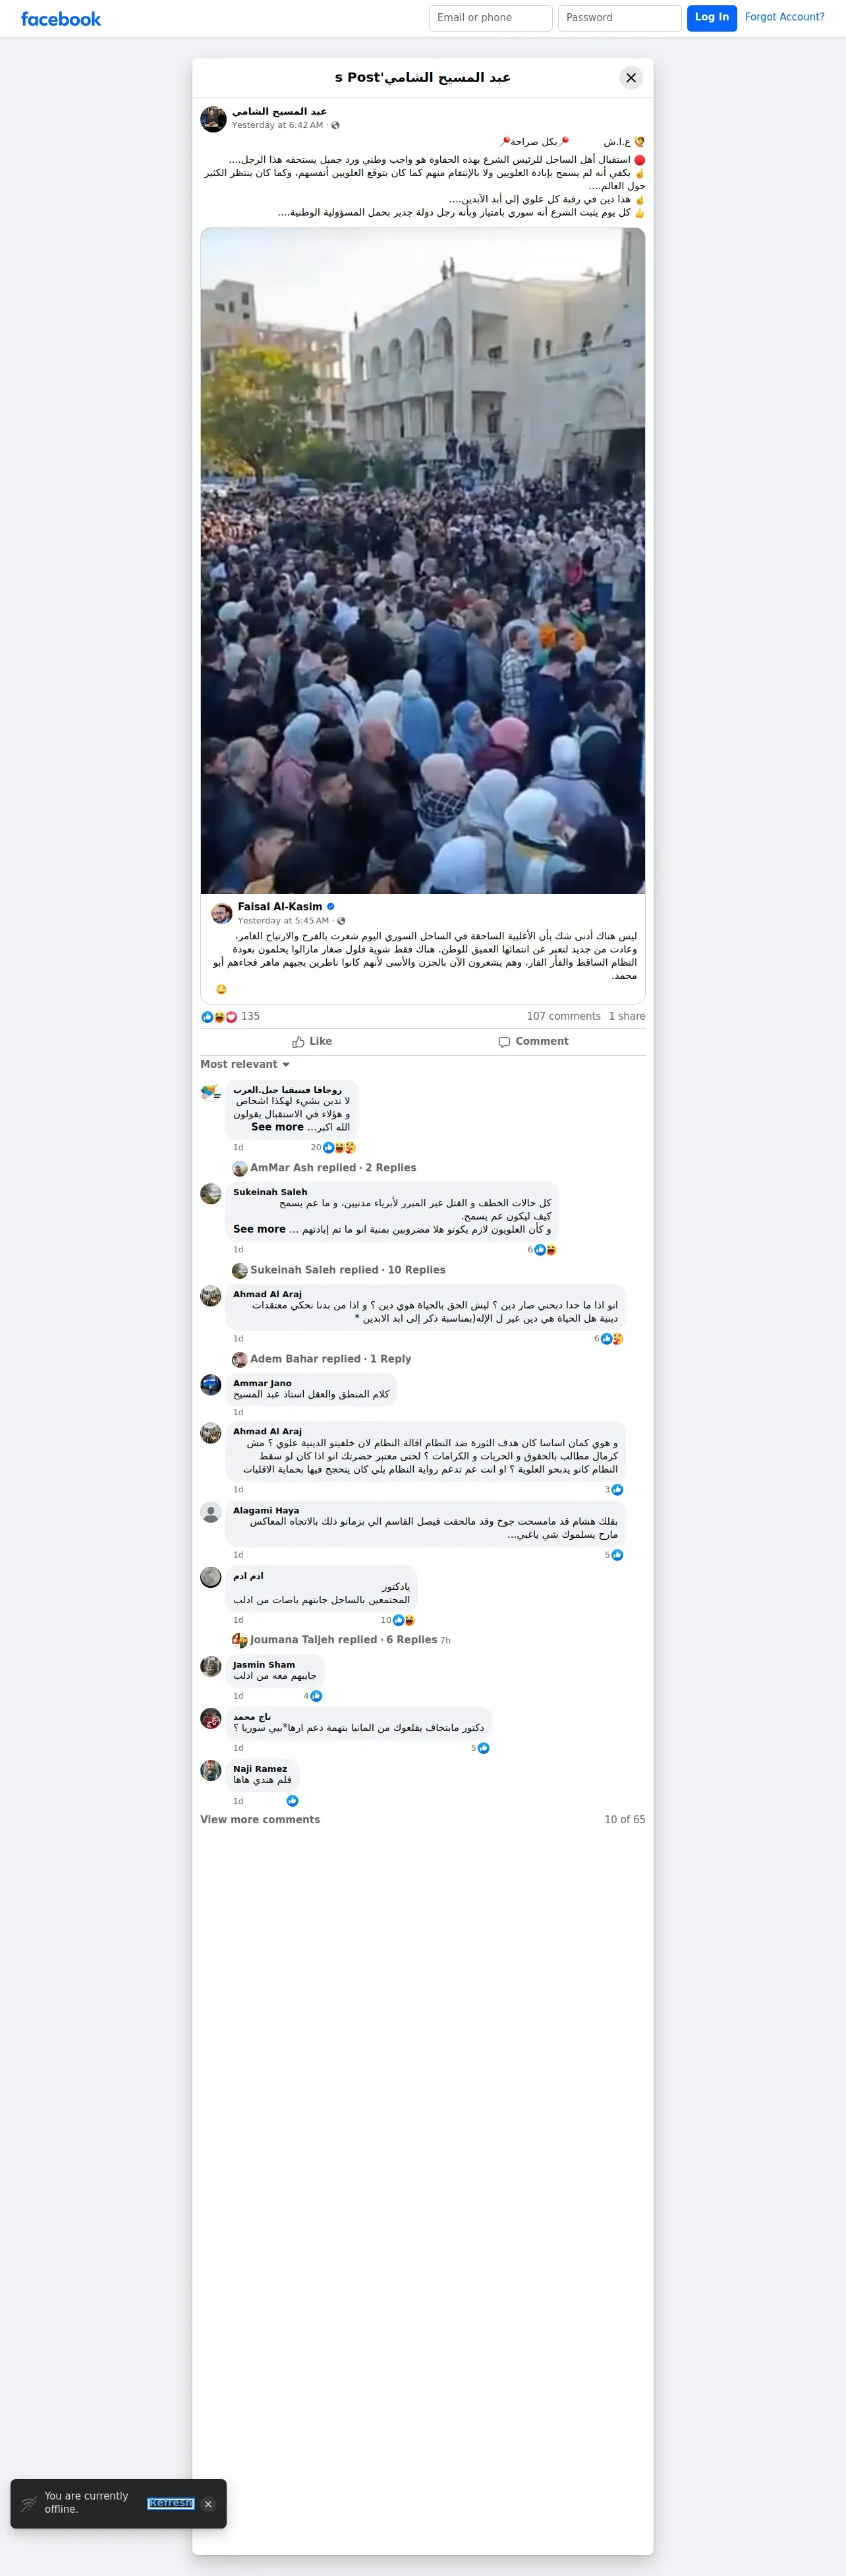Open the crowd video thumbnail
Viewport: 846px width, 2576px height.
point(423,561)
